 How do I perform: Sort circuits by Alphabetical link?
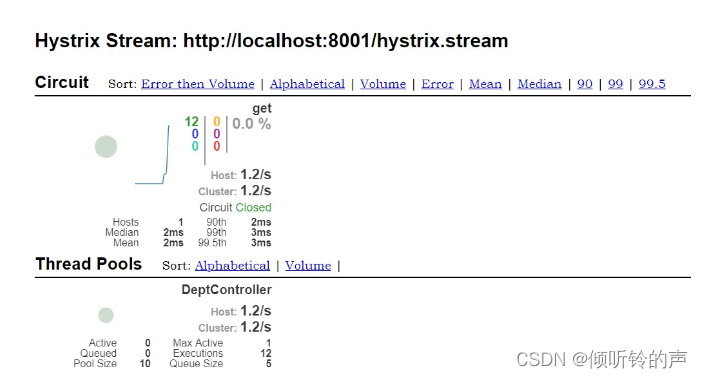307,84
